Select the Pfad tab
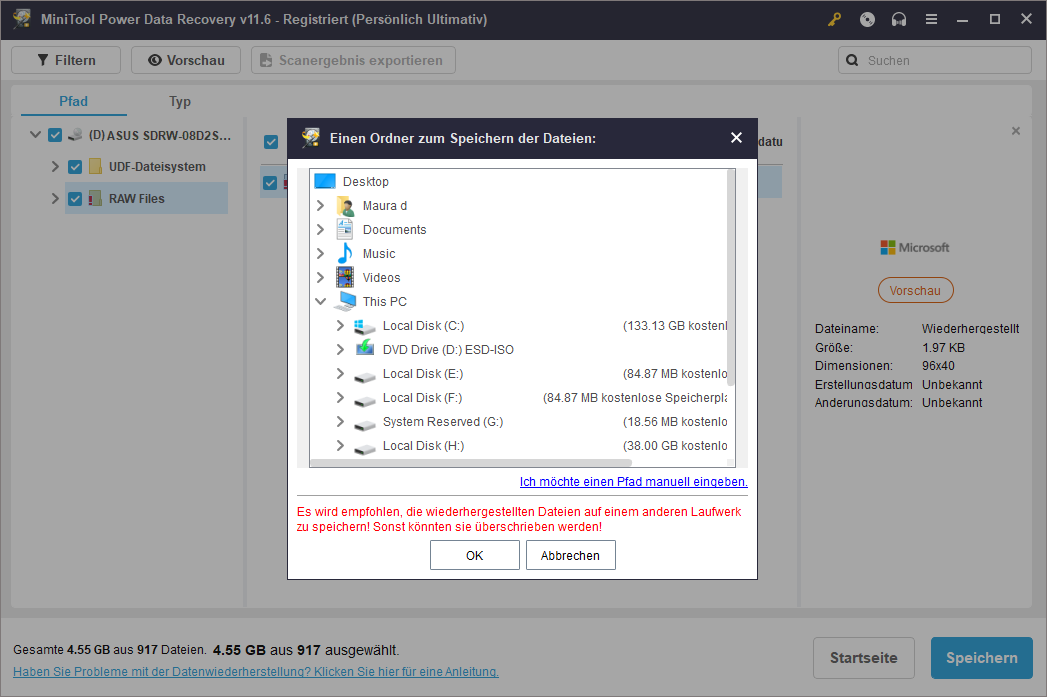Image resolution: width=1047 pixels, height=697 pixels. tap(73, 101)
